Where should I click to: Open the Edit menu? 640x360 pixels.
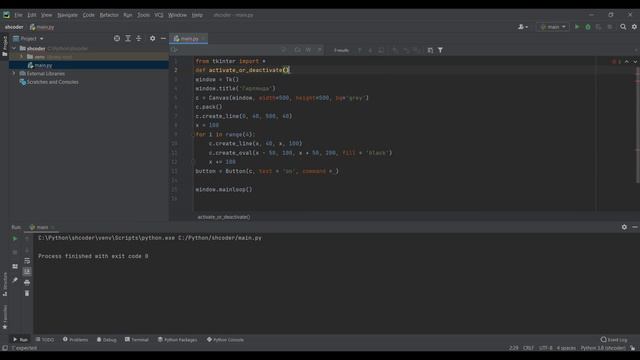tap(32, 15)
